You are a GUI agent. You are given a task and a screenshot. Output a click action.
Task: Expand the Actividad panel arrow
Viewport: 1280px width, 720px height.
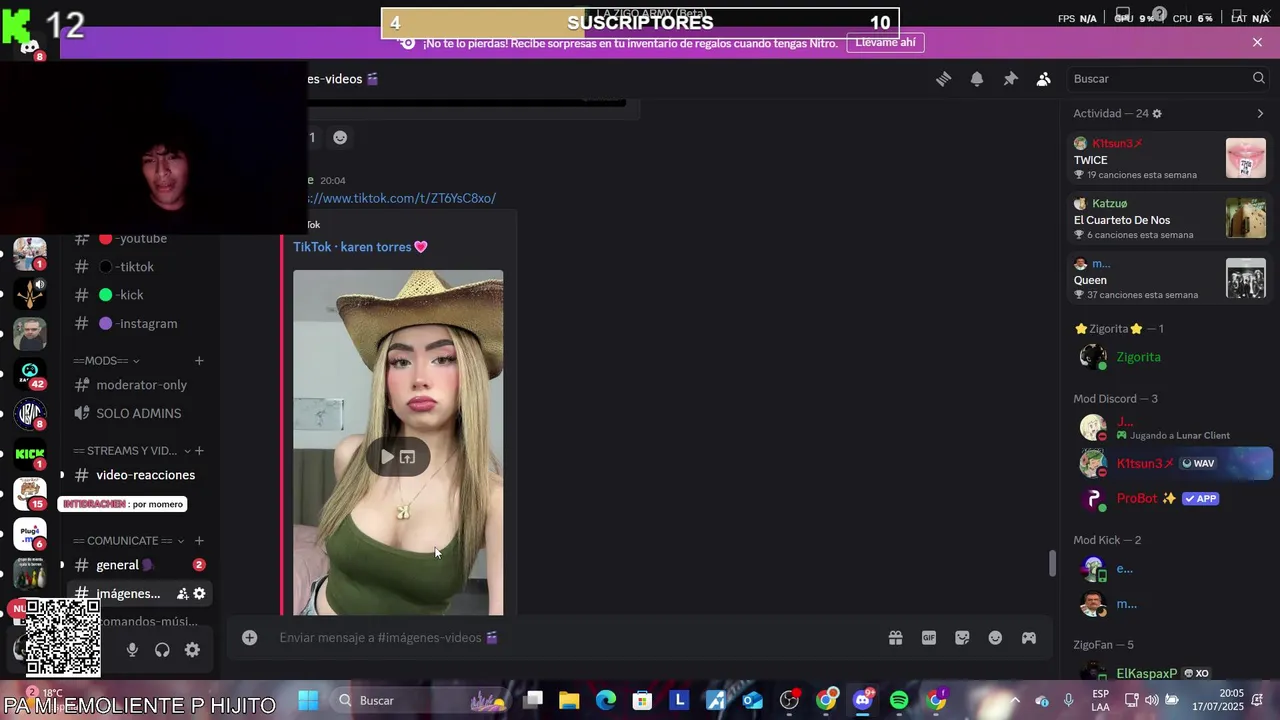tap(1260, 113)
